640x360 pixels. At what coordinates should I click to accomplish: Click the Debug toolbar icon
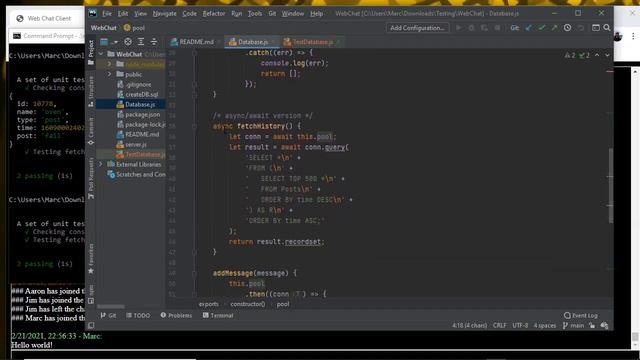coord(471,28)
